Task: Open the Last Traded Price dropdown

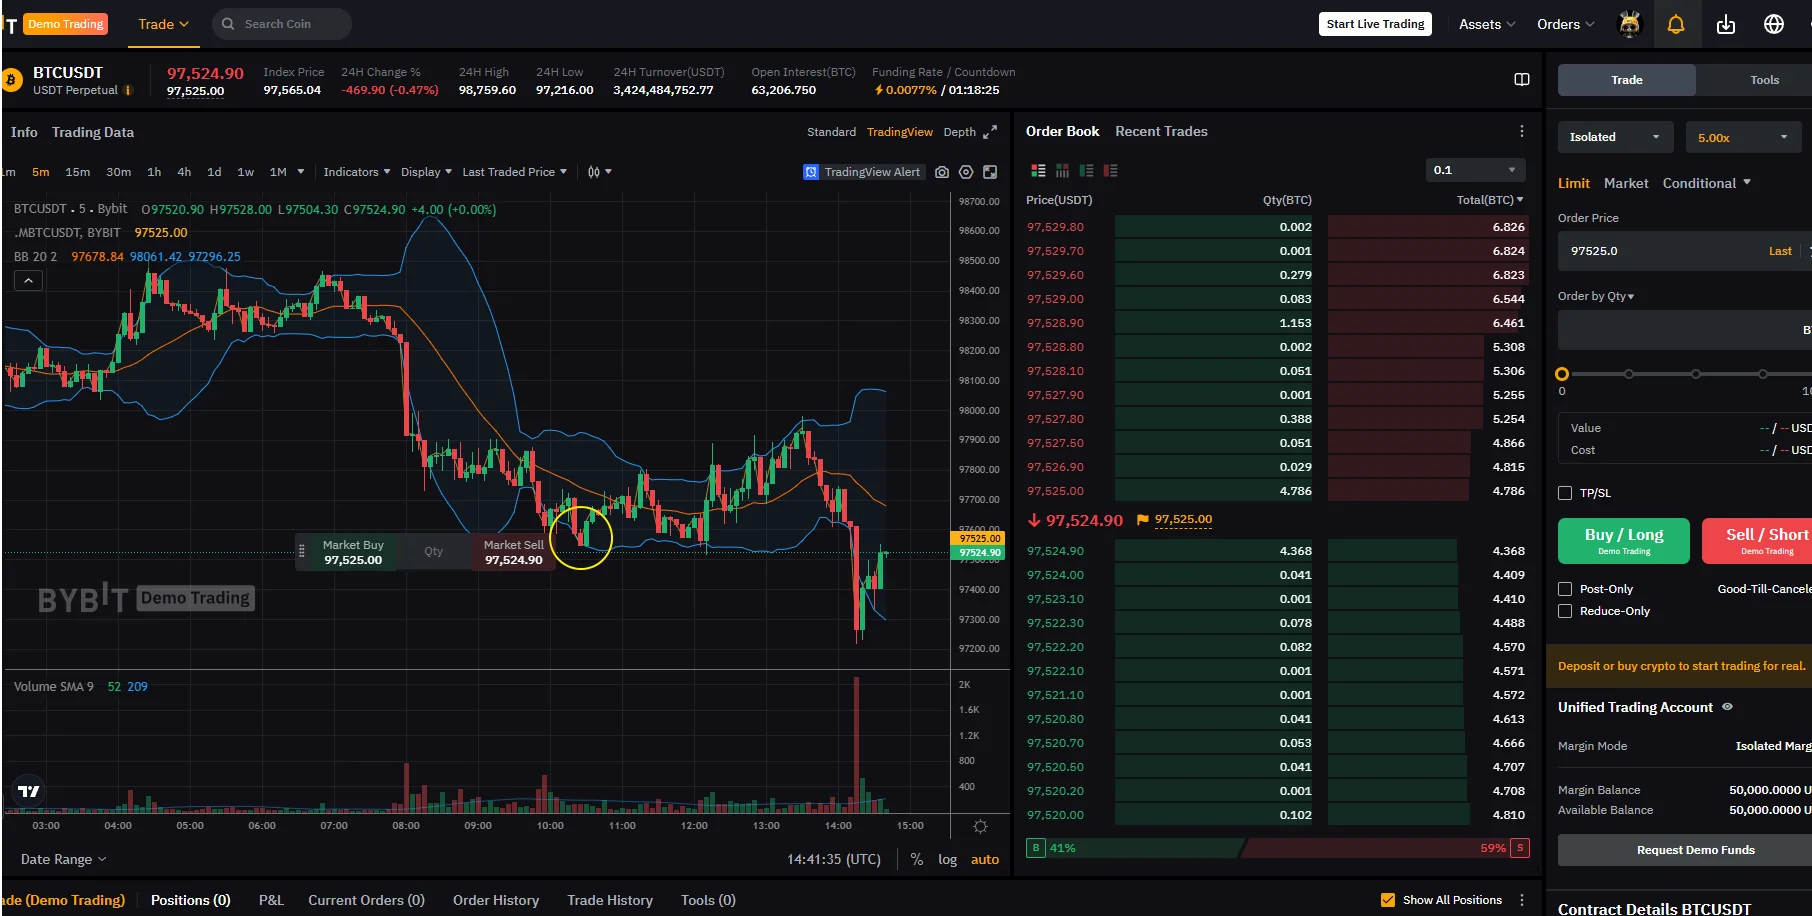Action: pos(514,172)
